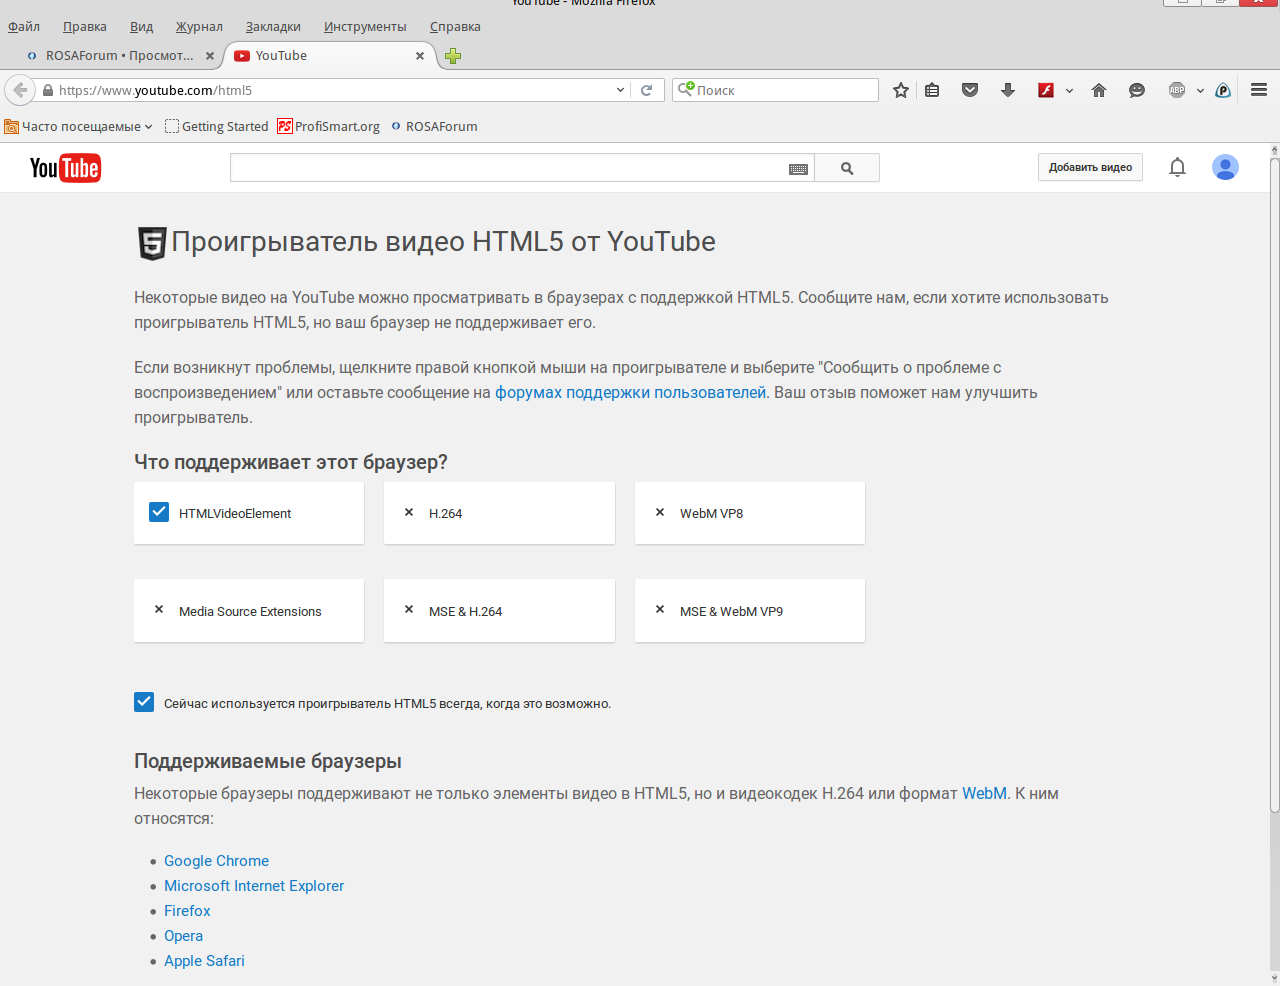This screenshot has width=1280, height=986.
Task: Expand the Flash extension dropdown arrow
Action: pos(1069,90)
